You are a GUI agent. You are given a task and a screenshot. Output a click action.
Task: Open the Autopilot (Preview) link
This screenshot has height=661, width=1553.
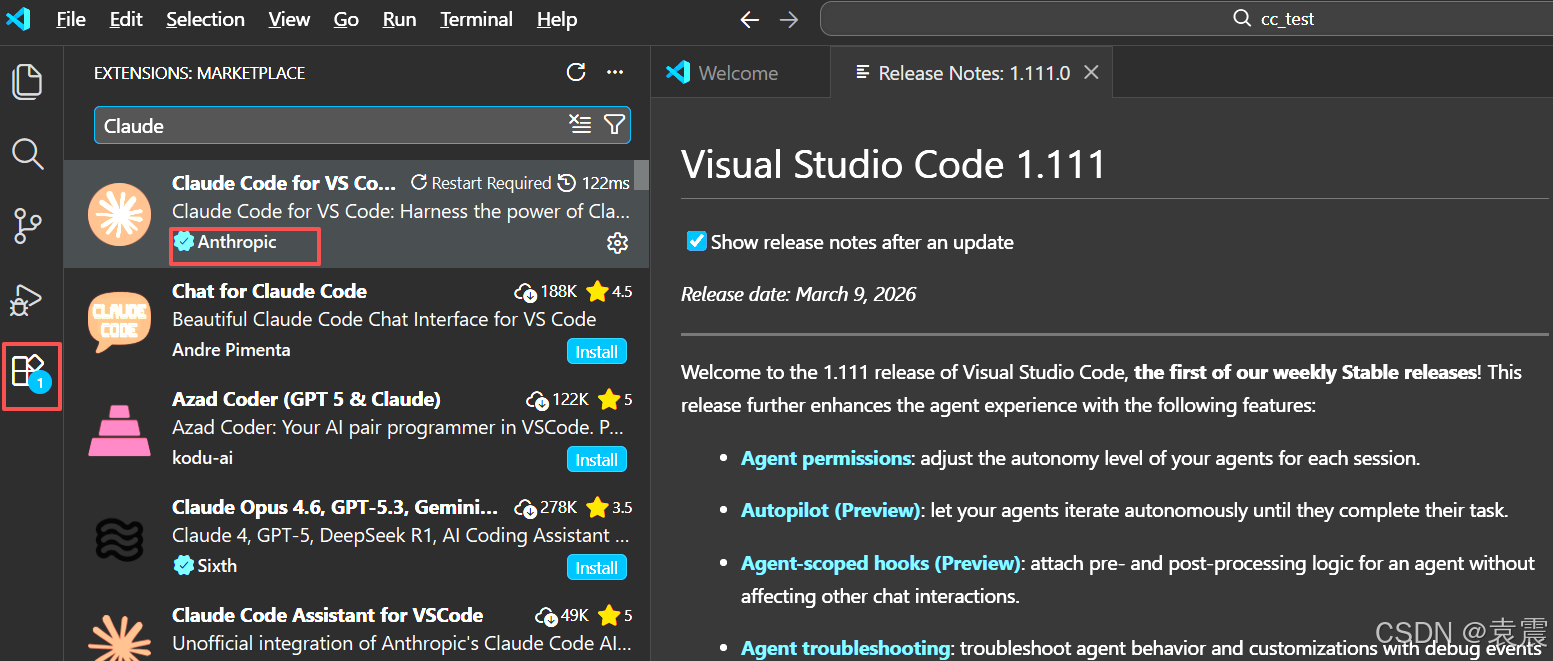point(830,510)
